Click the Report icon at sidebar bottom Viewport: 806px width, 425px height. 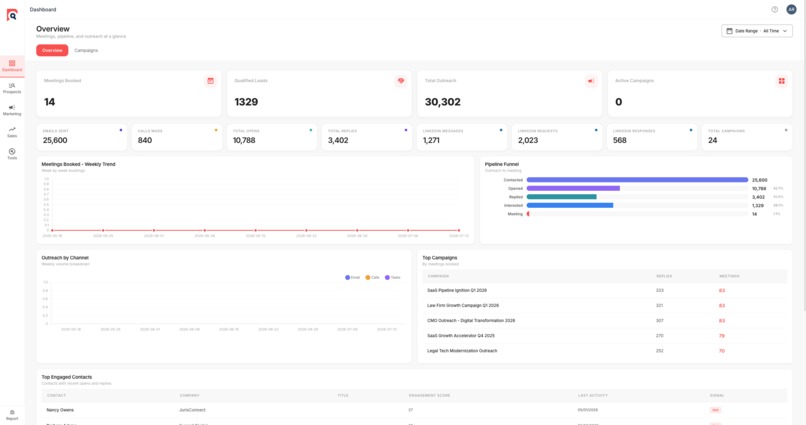pos(12,415)
